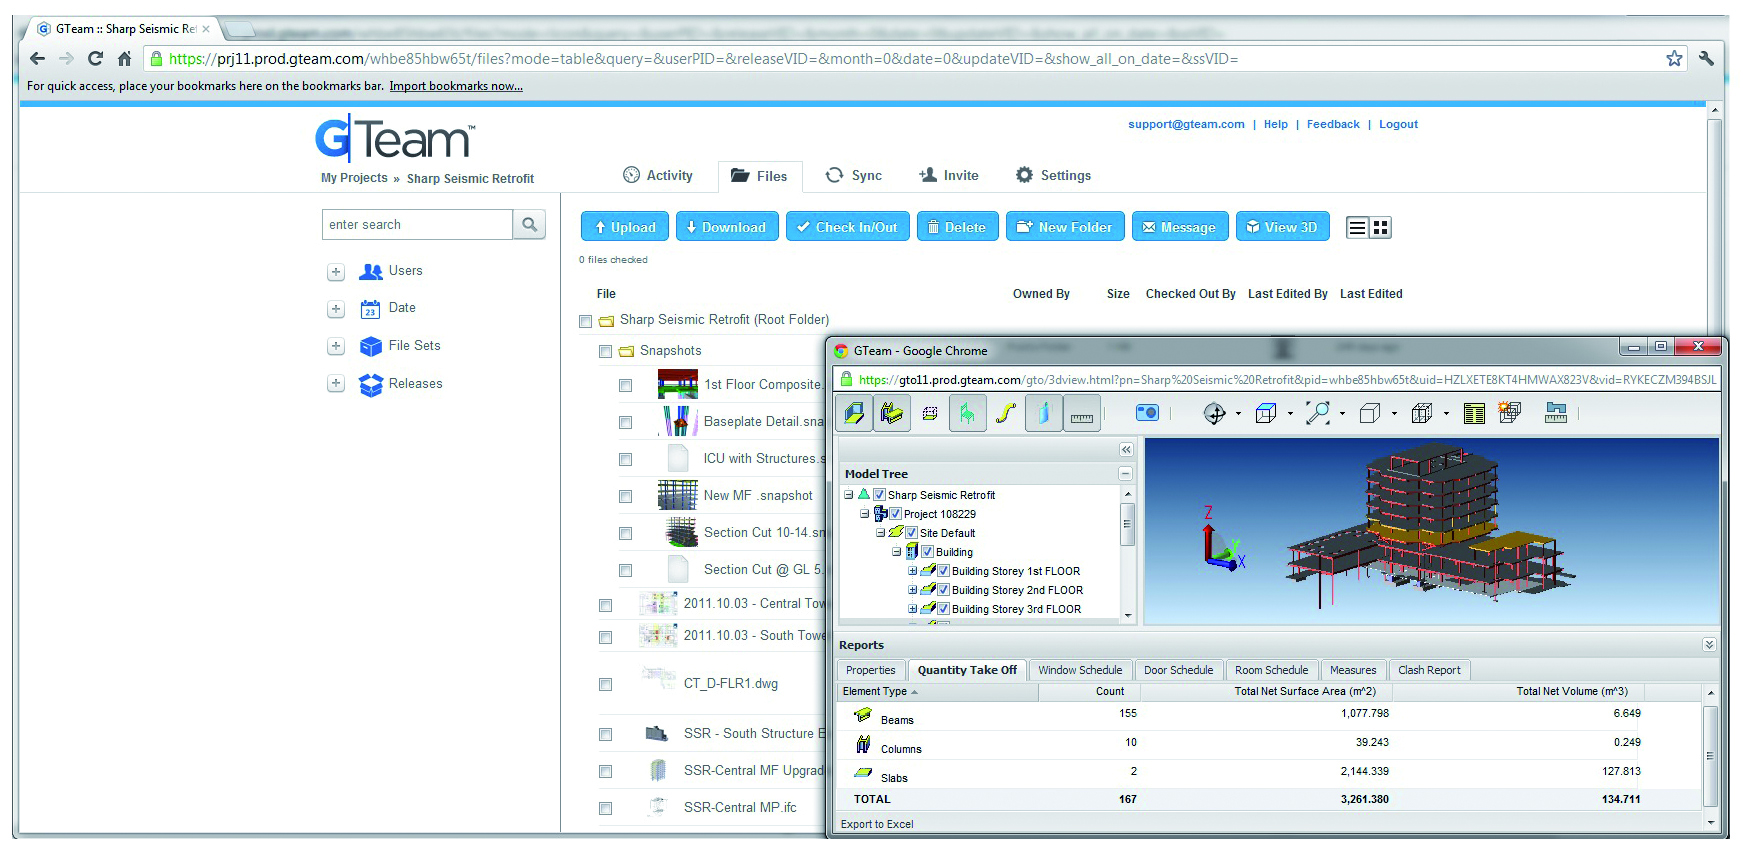This screenshot has height=852, width=1743.
Task: Click the snapshot camera icon in 3D viewer
Action: pyautogui.click(x=1147, y=413)
